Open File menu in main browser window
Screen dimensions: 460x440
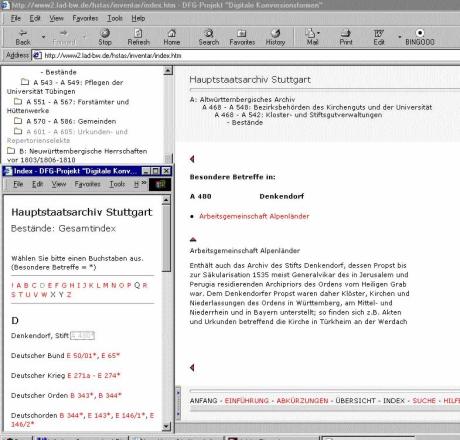(x=15, y=18)
